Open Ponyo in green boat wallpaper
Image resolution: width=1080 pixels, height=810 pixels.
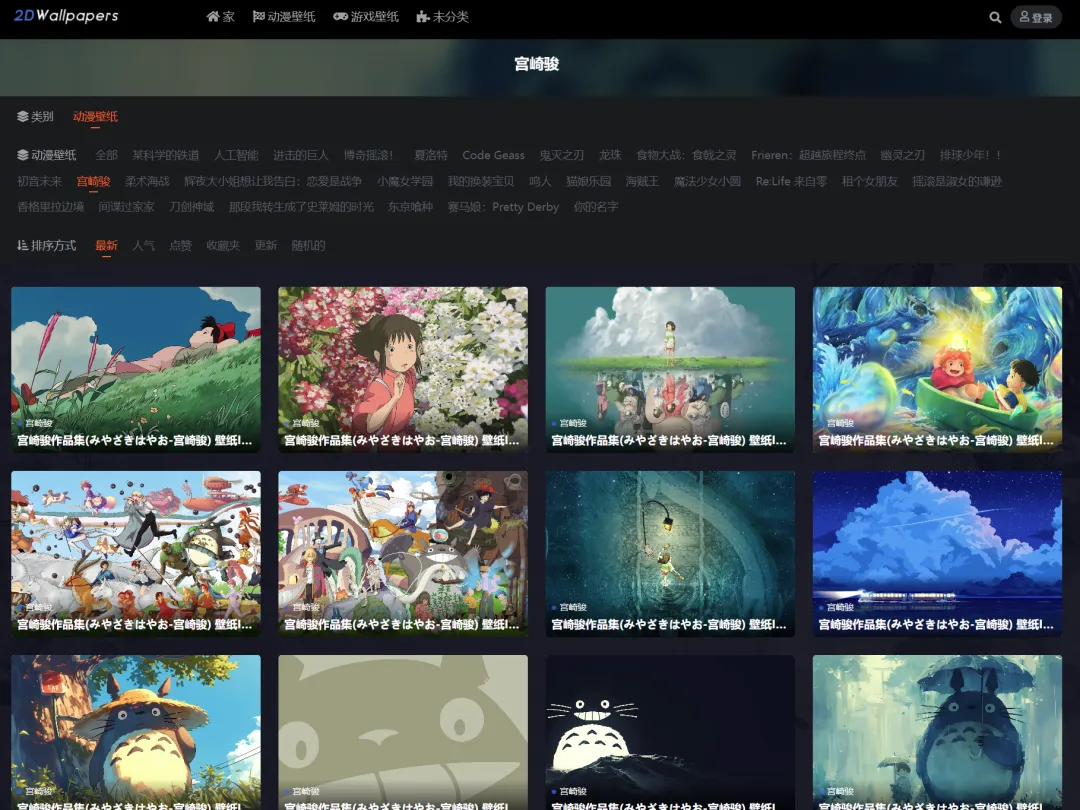[937, 370]
